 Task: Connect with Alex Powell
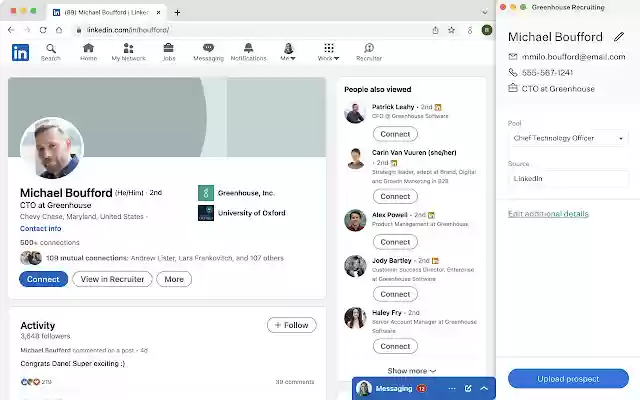pyautogui.click(x=395, y=242)
